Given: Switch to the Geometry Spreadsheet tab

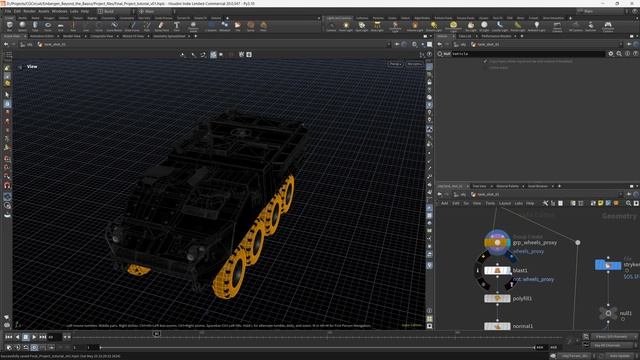Looking at the screenshot, I should pyautogui.click(x=169, y=36).
